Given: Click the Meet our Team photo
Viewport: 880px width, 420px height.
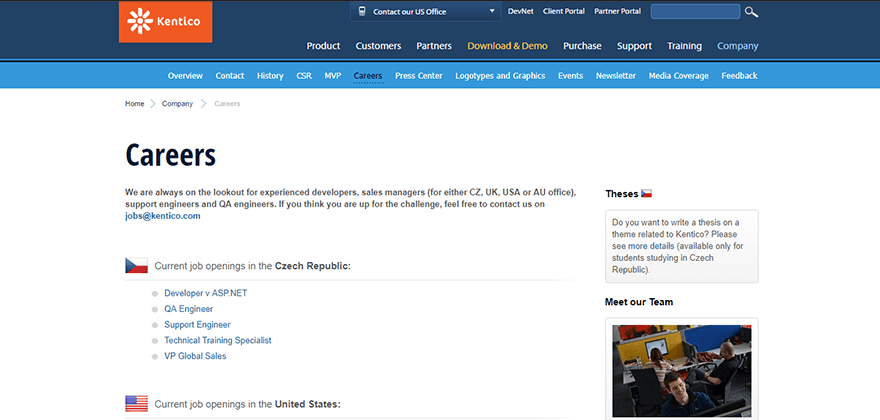Looking at the screenshot, I should click(x=681, y=371).
